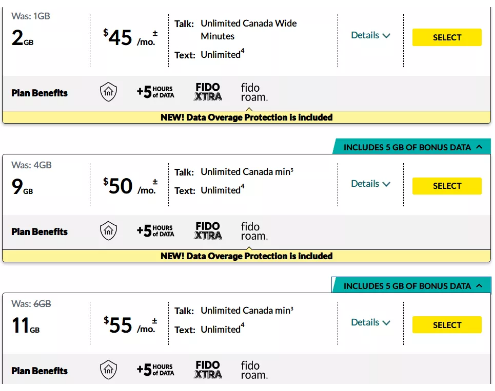The width and height of the screenshot is (495, 391).
Task: Select the 9GB $50 per month plan
Action: point(447,186)
